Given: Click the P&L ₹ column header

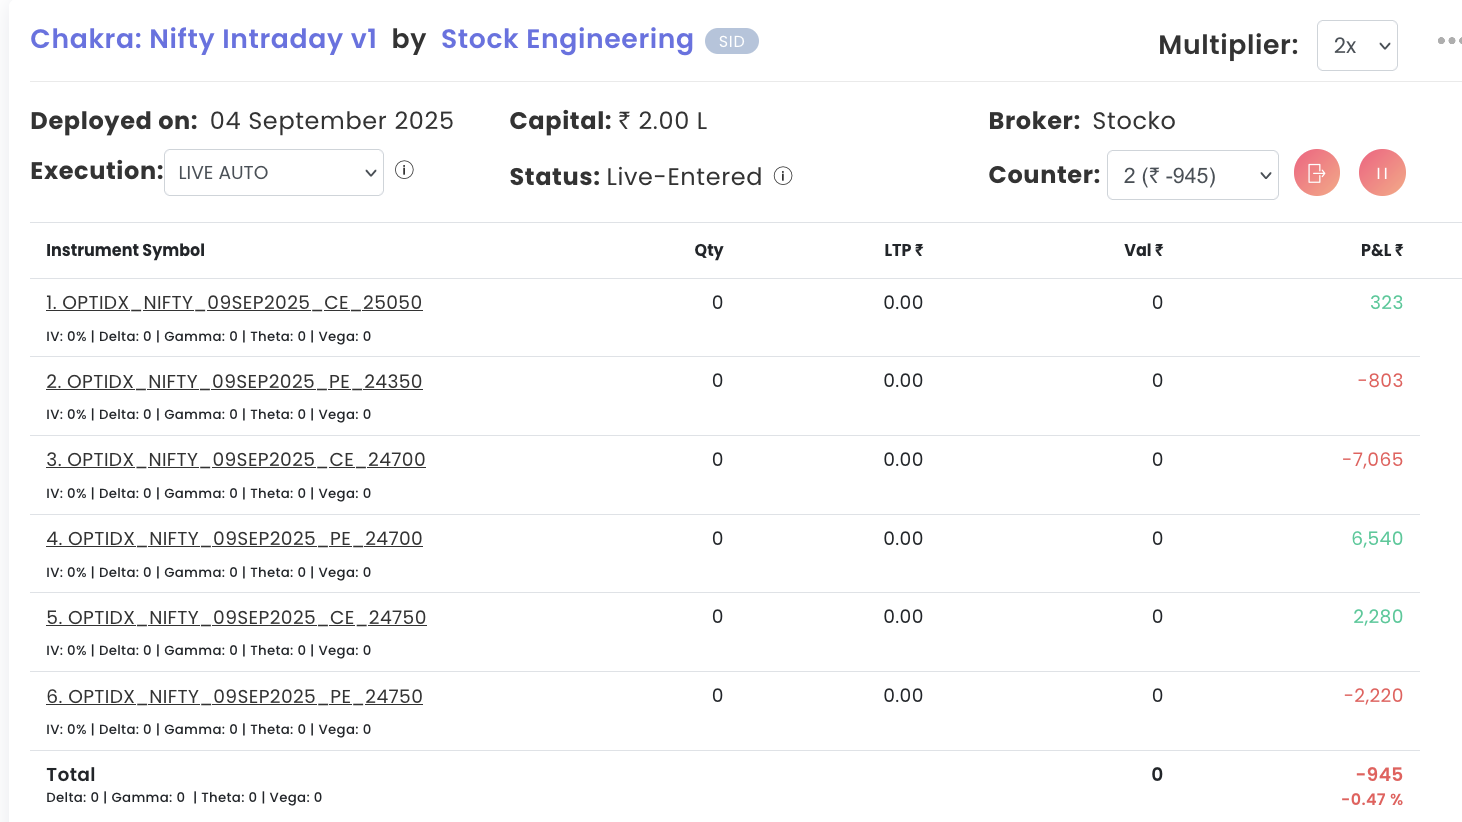Looking at the screenshot, I should pyautogui.click(x=1381, y=250).
